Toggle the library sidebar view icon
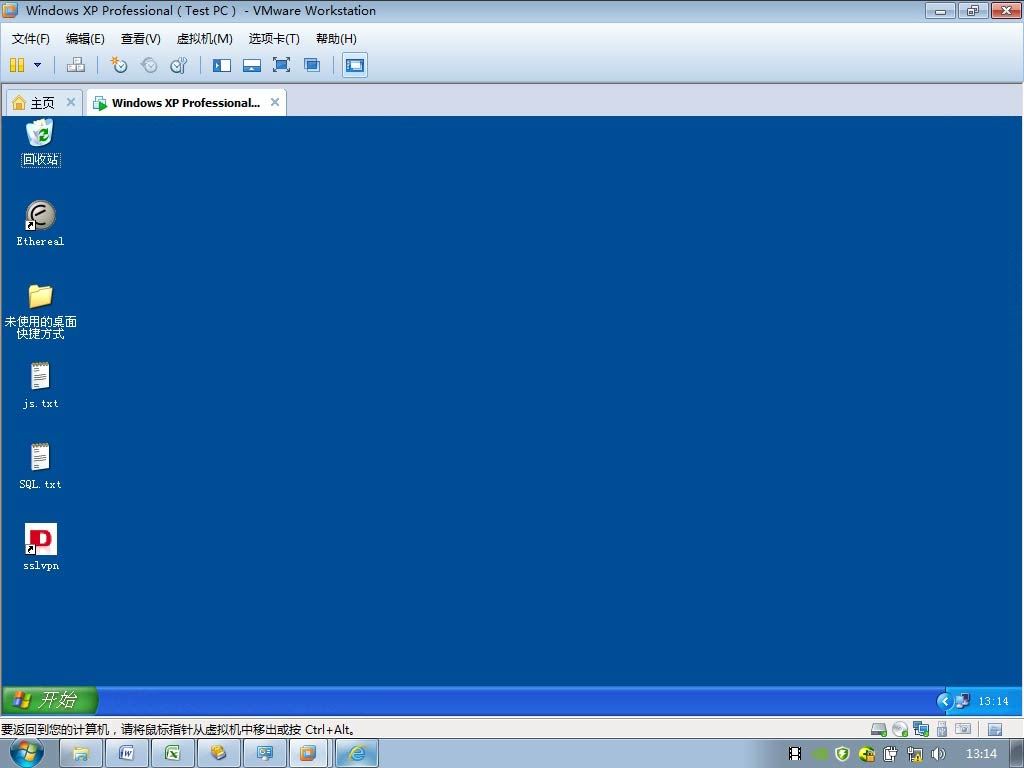This screenshot has width=1024, height=768. (221, 65)
